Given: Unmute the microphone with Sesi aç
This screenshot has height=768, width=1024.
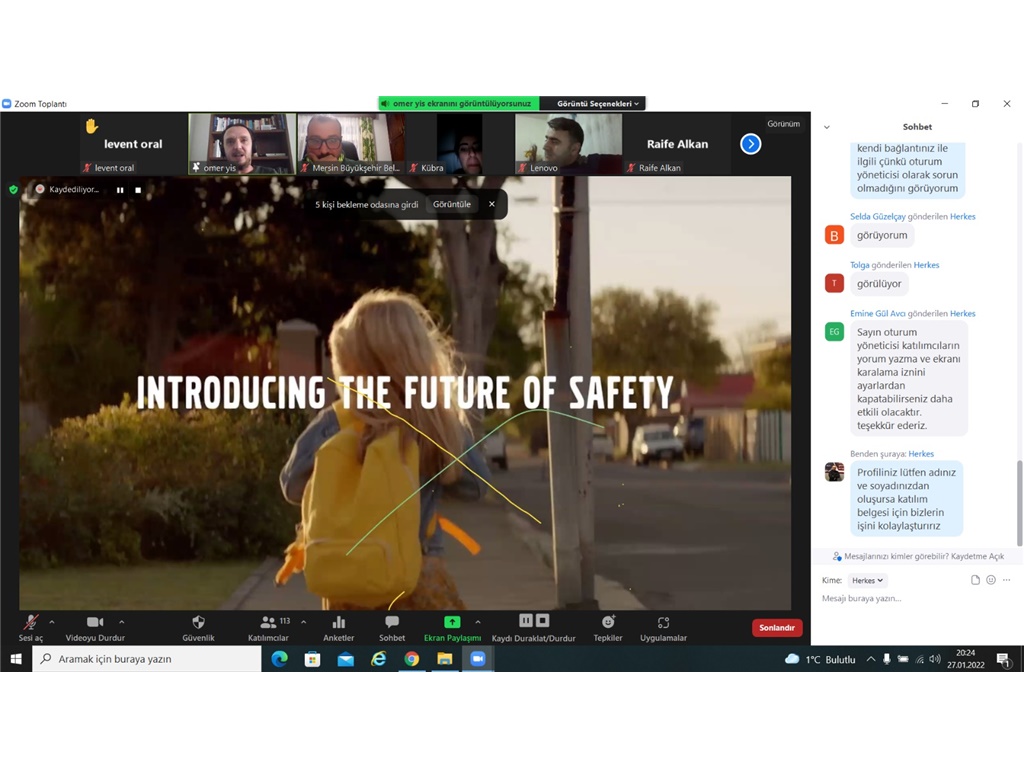Looking at the screenshot, I should (31, 628).
